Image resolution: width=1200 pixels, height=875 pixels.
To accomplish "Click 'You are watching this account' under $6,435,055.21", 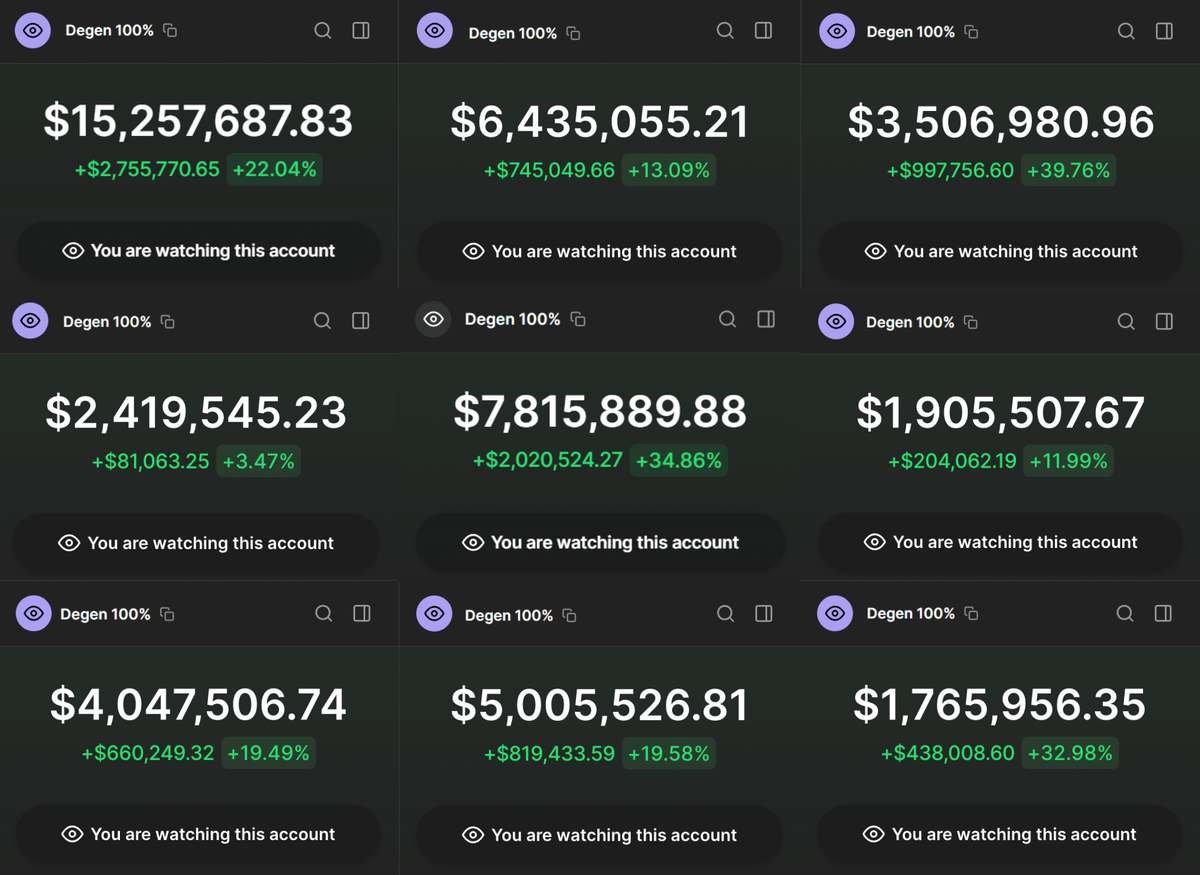I will tap(599, 251).
